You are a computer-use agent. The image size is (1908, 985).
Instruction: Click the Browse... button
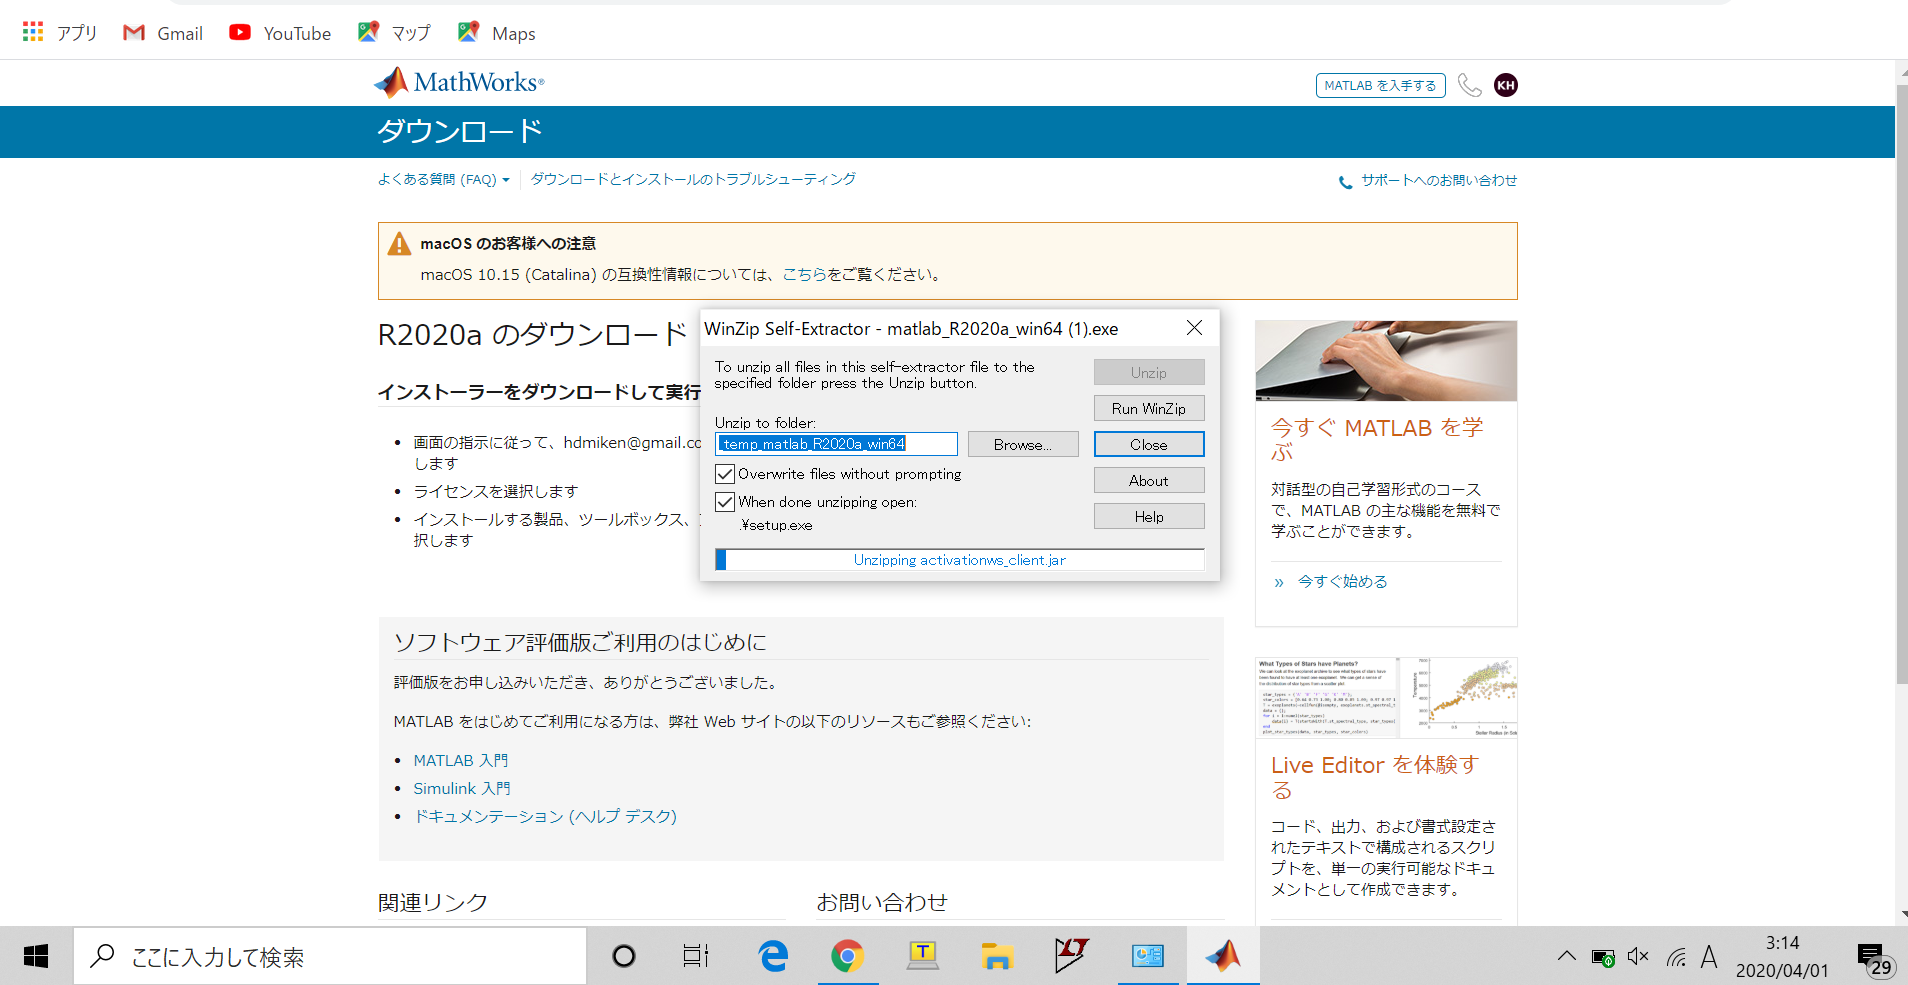(x=1023, y=445)
